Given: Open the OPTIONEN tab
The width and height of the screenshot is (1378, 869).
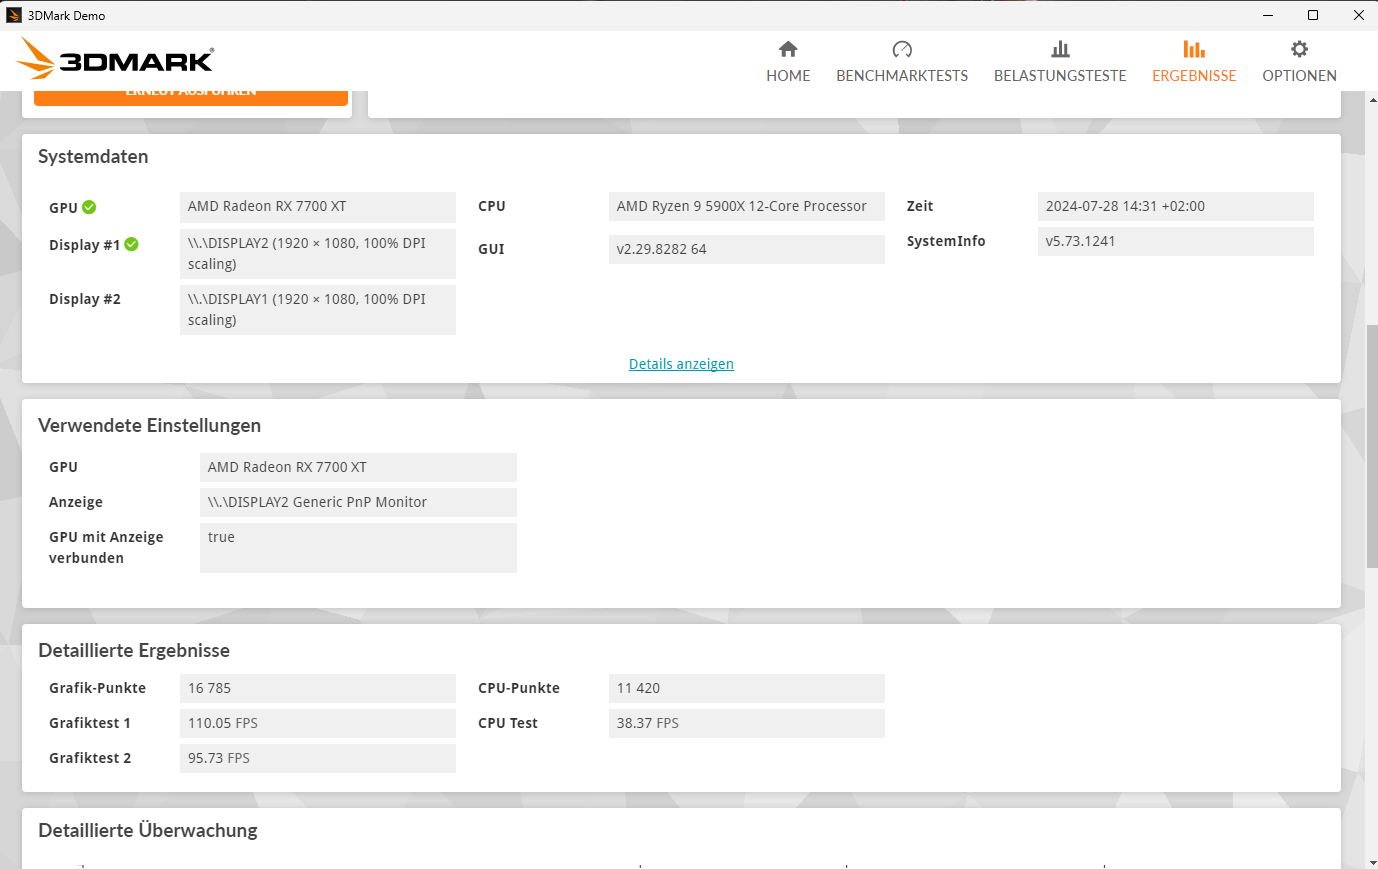Looking at the screenshot, I should click(1299, 62).
